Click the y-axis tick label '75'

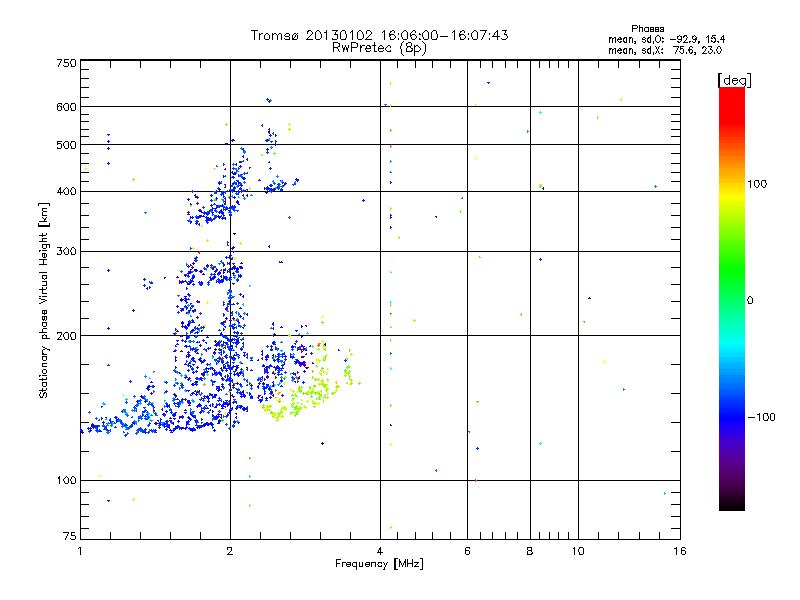point(70,536)
